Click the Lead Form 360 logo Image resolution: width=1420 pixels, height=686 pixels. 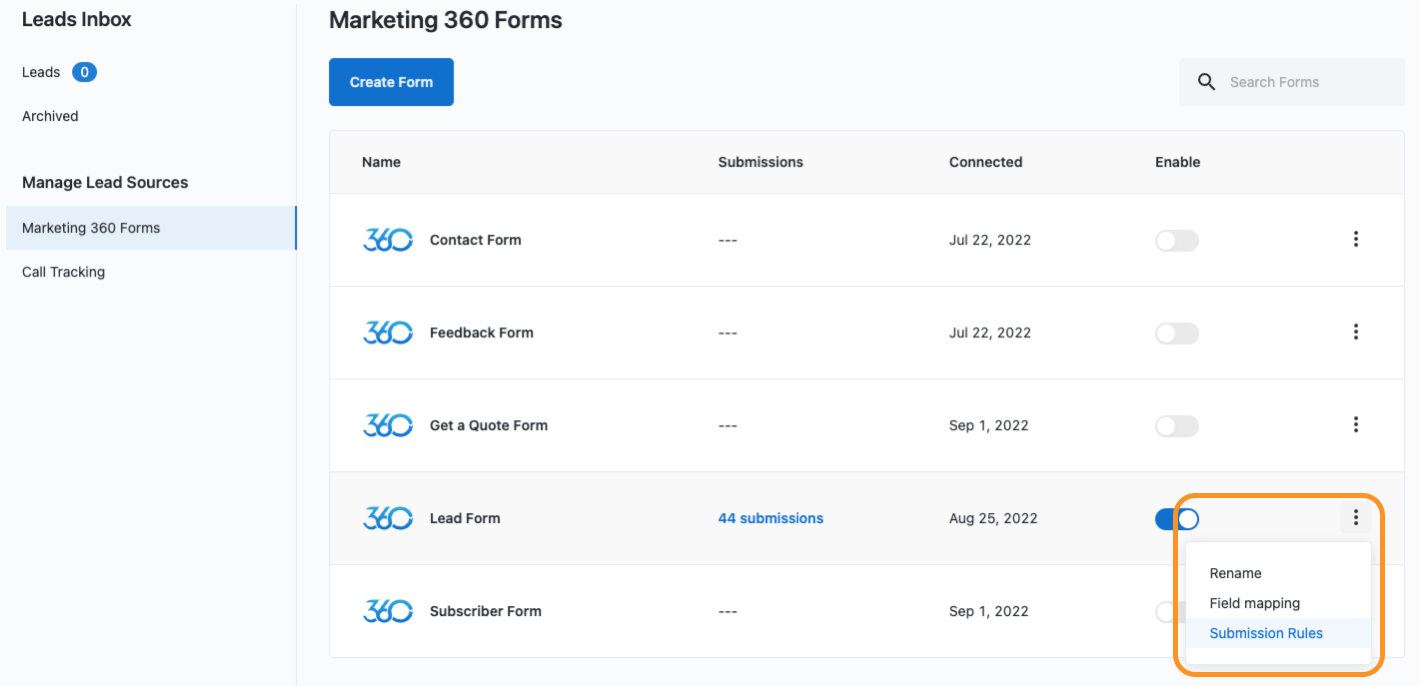pos(387,518)
